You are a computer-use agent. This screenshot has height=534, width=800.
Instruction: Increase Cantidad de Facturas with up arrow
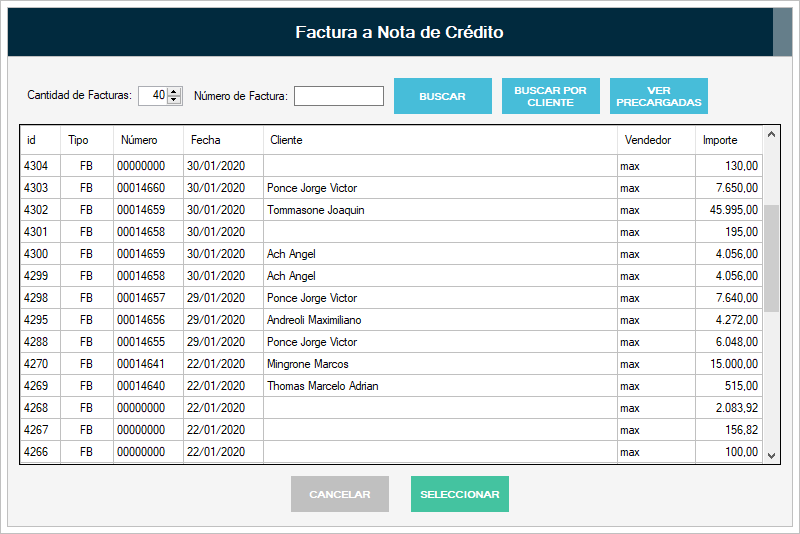(174, 92)
